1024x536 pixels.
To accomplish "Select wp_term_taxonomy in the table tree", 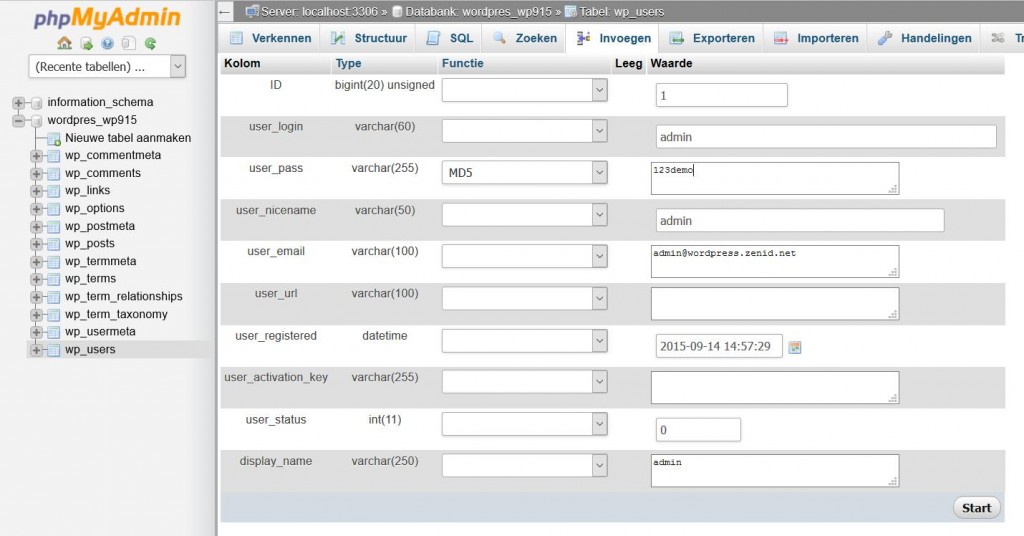I will pyautogui.click(x=116, y=314).
